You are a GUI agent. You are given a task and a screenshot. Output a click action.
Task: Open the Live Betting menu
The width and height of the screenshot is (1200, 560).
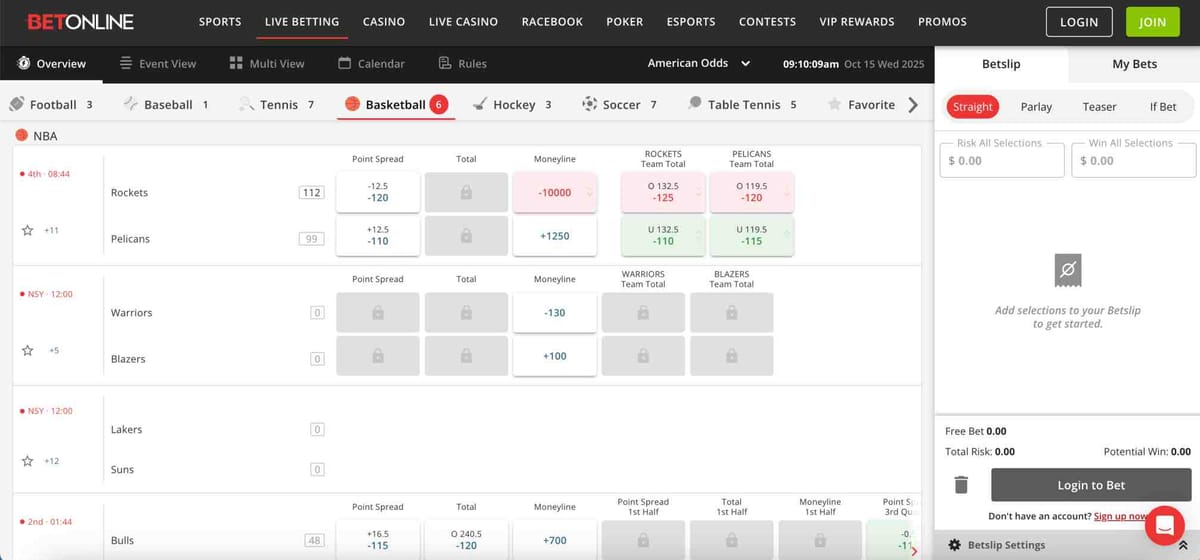tap(302, 21)
